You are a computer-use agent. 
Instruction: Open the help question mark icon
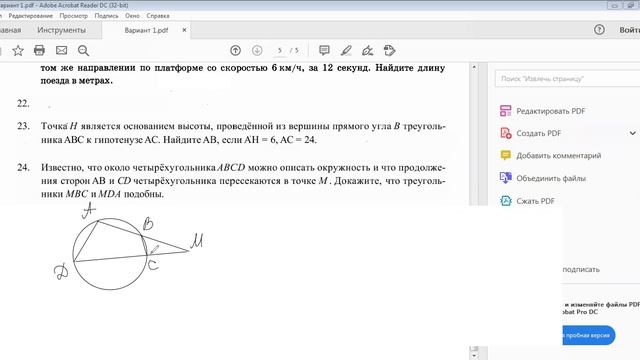[x=599, y=29]
